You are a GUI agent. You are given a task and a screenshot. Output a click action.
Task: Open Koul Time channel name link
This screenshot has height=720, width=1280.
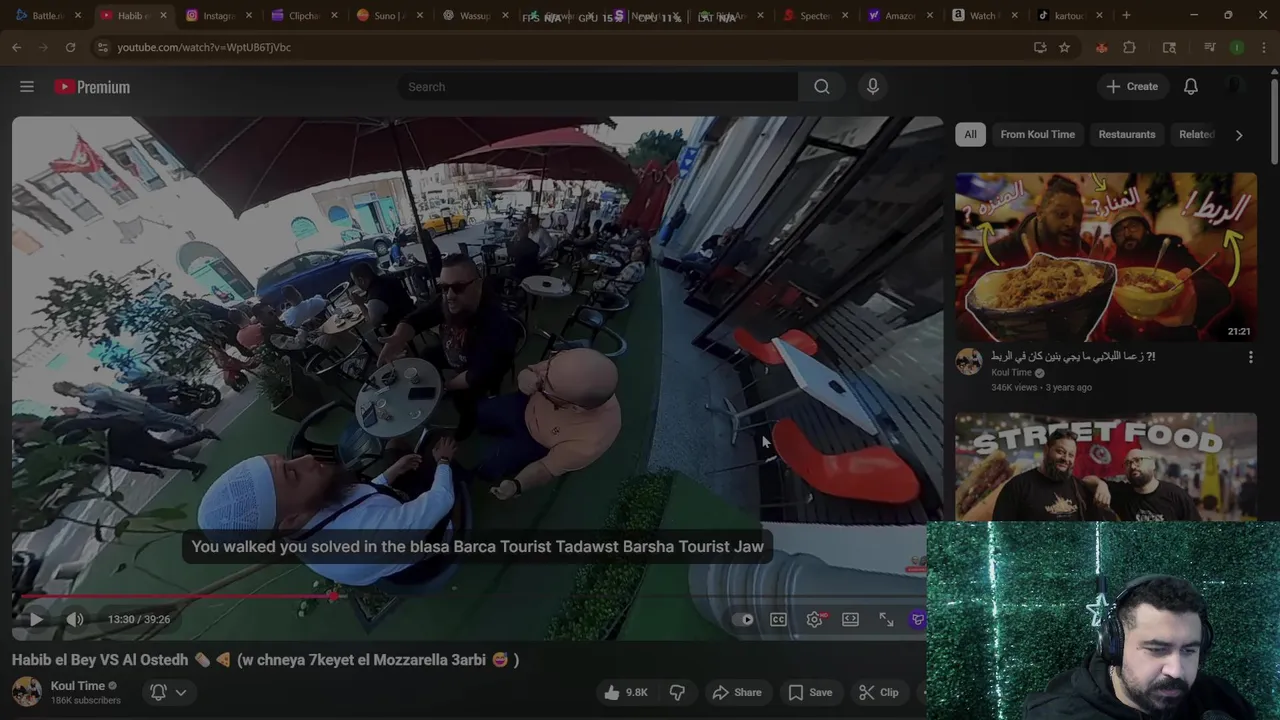point(78,686)
